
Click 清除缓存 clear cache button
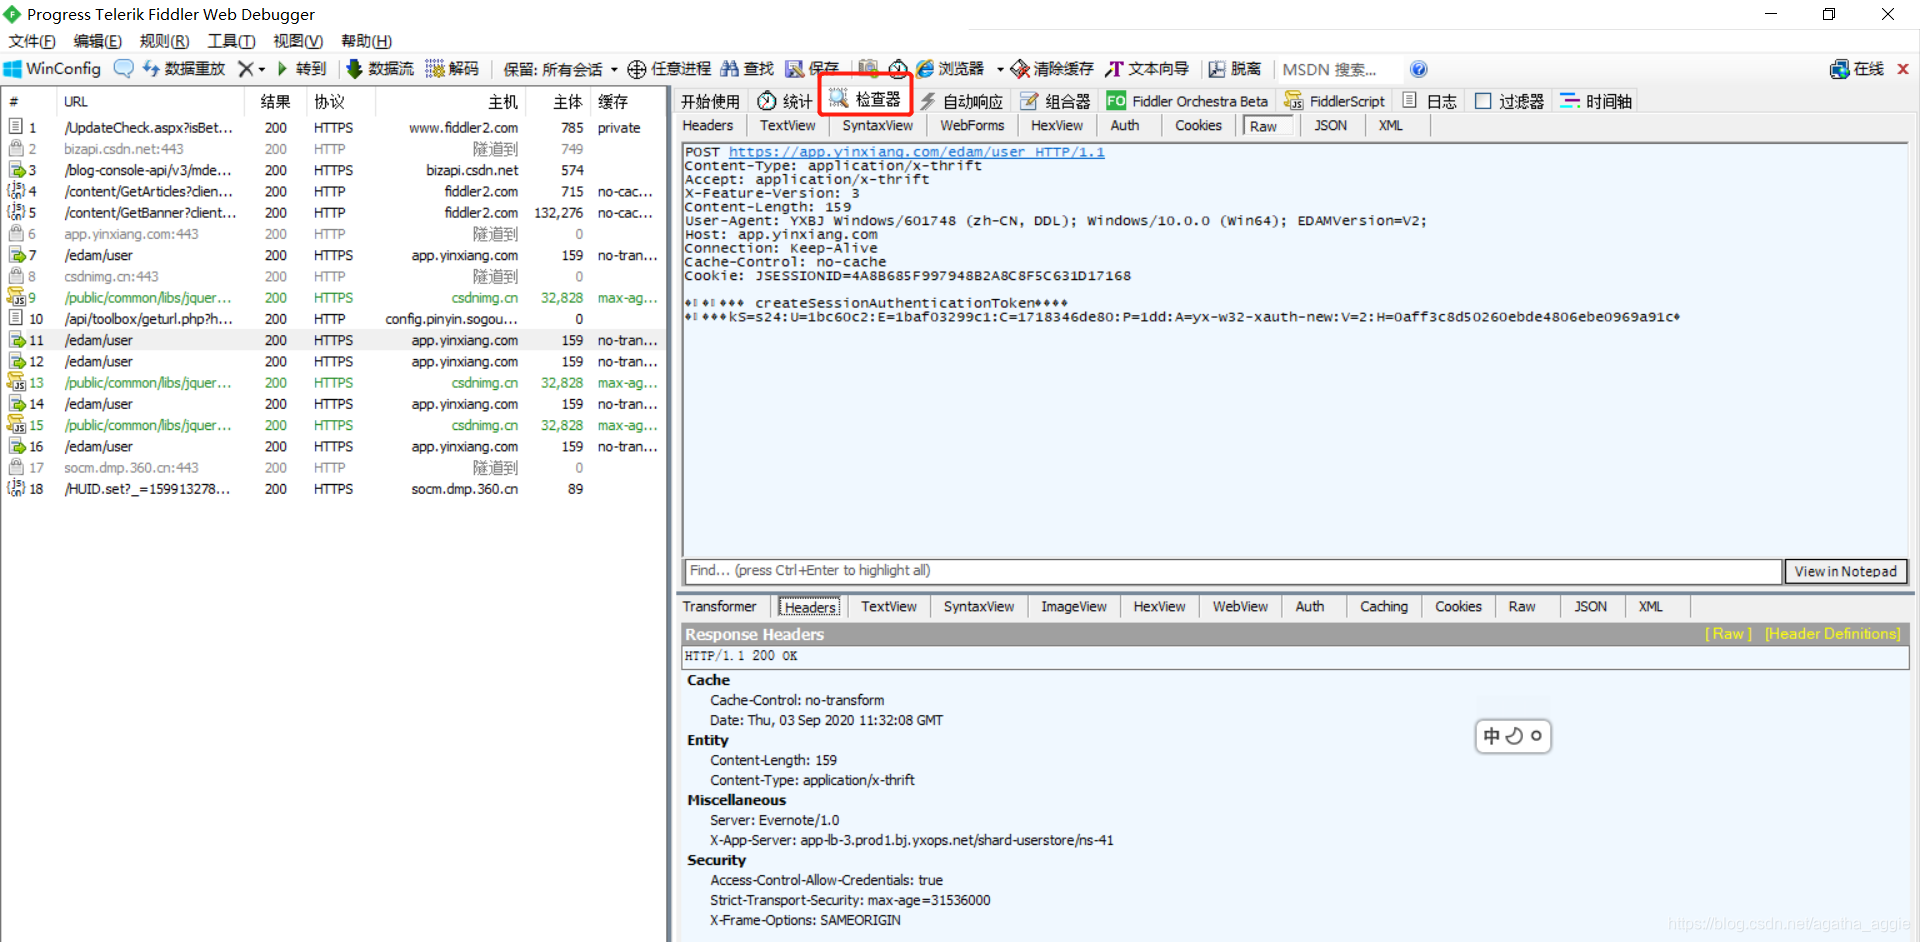(x=1052, y=69)
